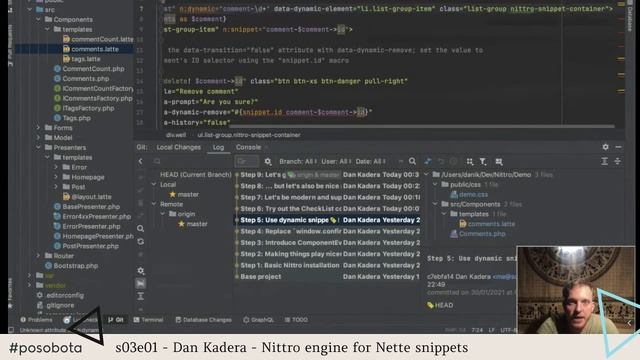Open the User: All filter dropdown

click(x=336, y=161)
